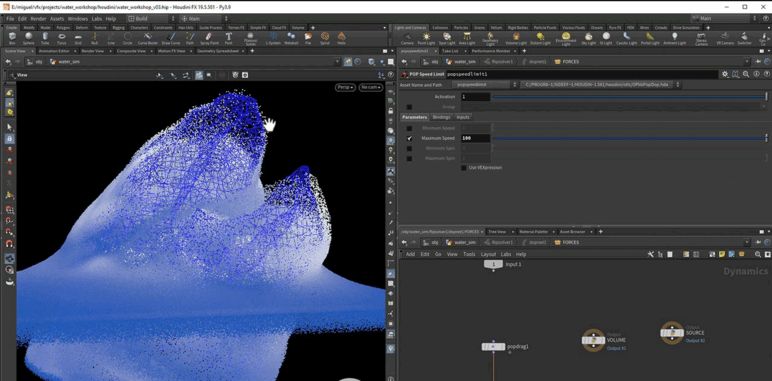Click the File shelf tool
772x381 pixels.
[x=308, y=38]
